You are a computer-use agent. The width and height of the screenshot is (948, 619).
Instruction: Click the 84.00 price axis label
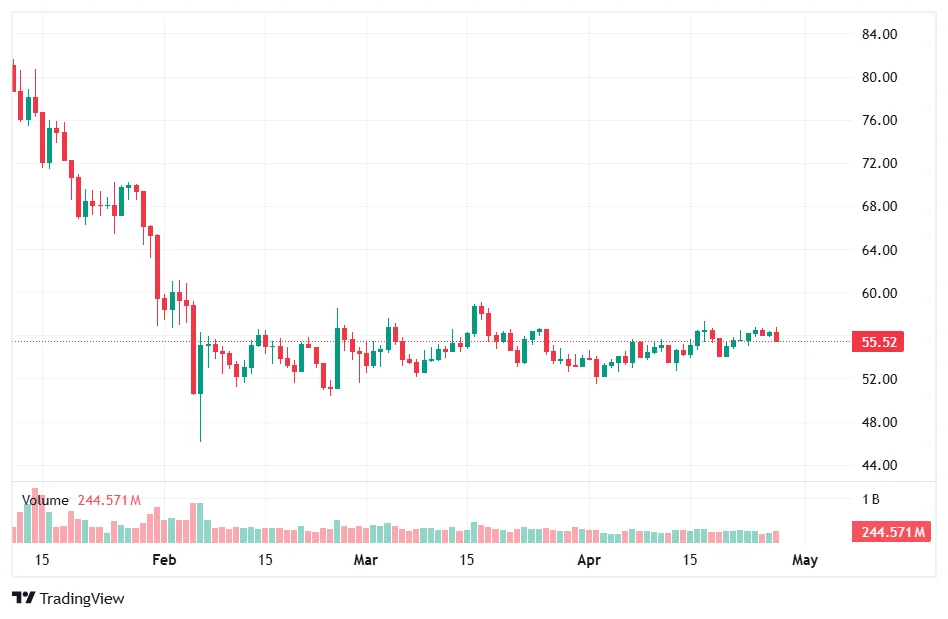(x=879, y=34)
